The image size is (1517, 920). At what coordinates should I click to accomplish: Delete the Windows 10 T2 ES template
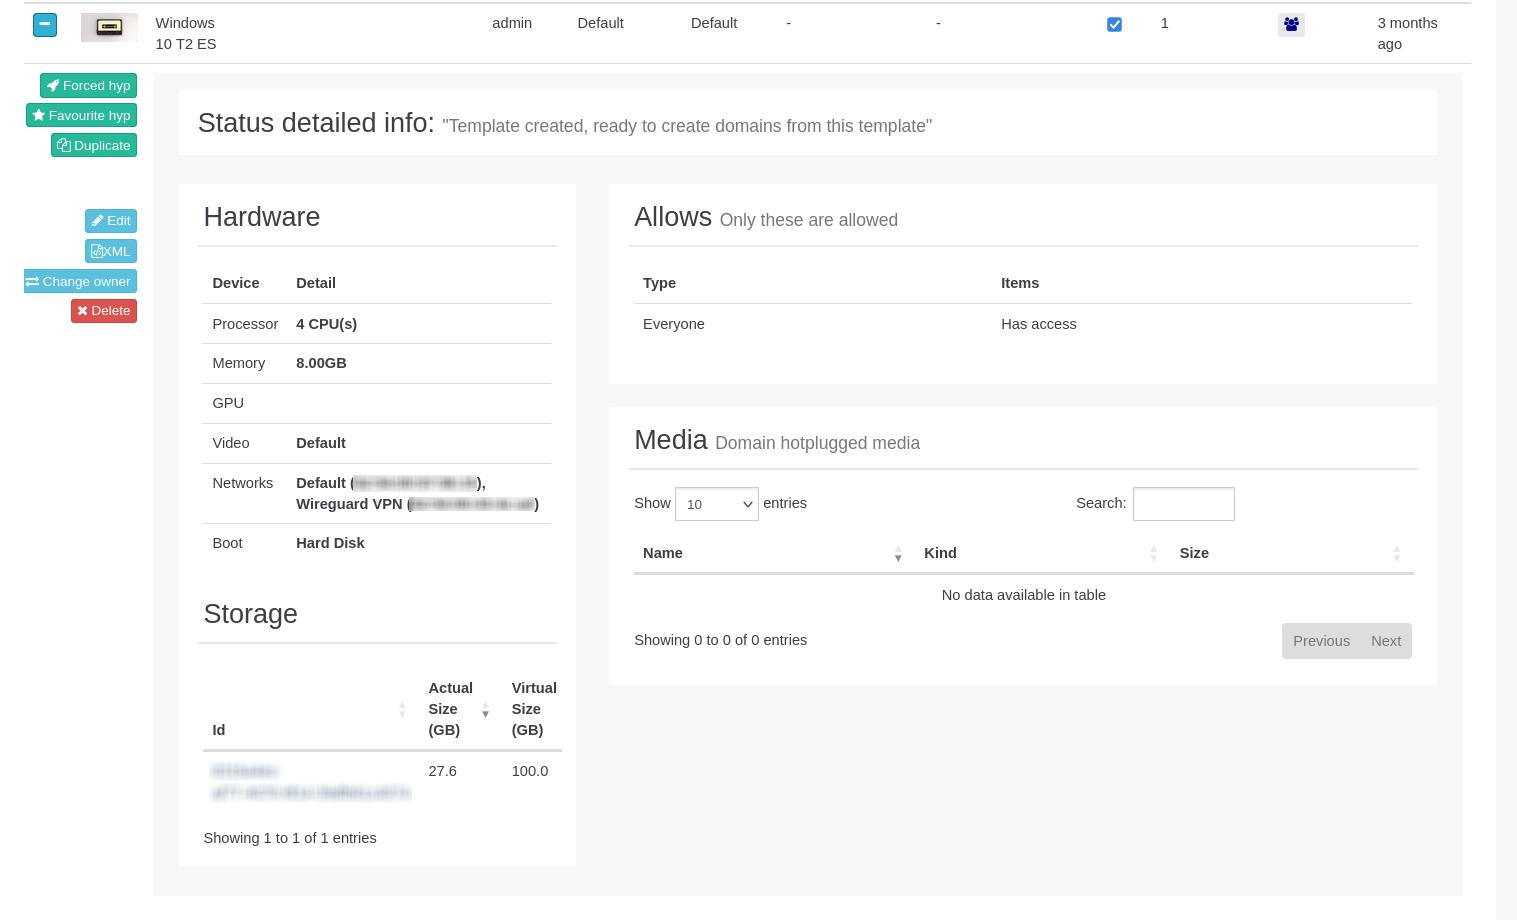coord(104,311)
